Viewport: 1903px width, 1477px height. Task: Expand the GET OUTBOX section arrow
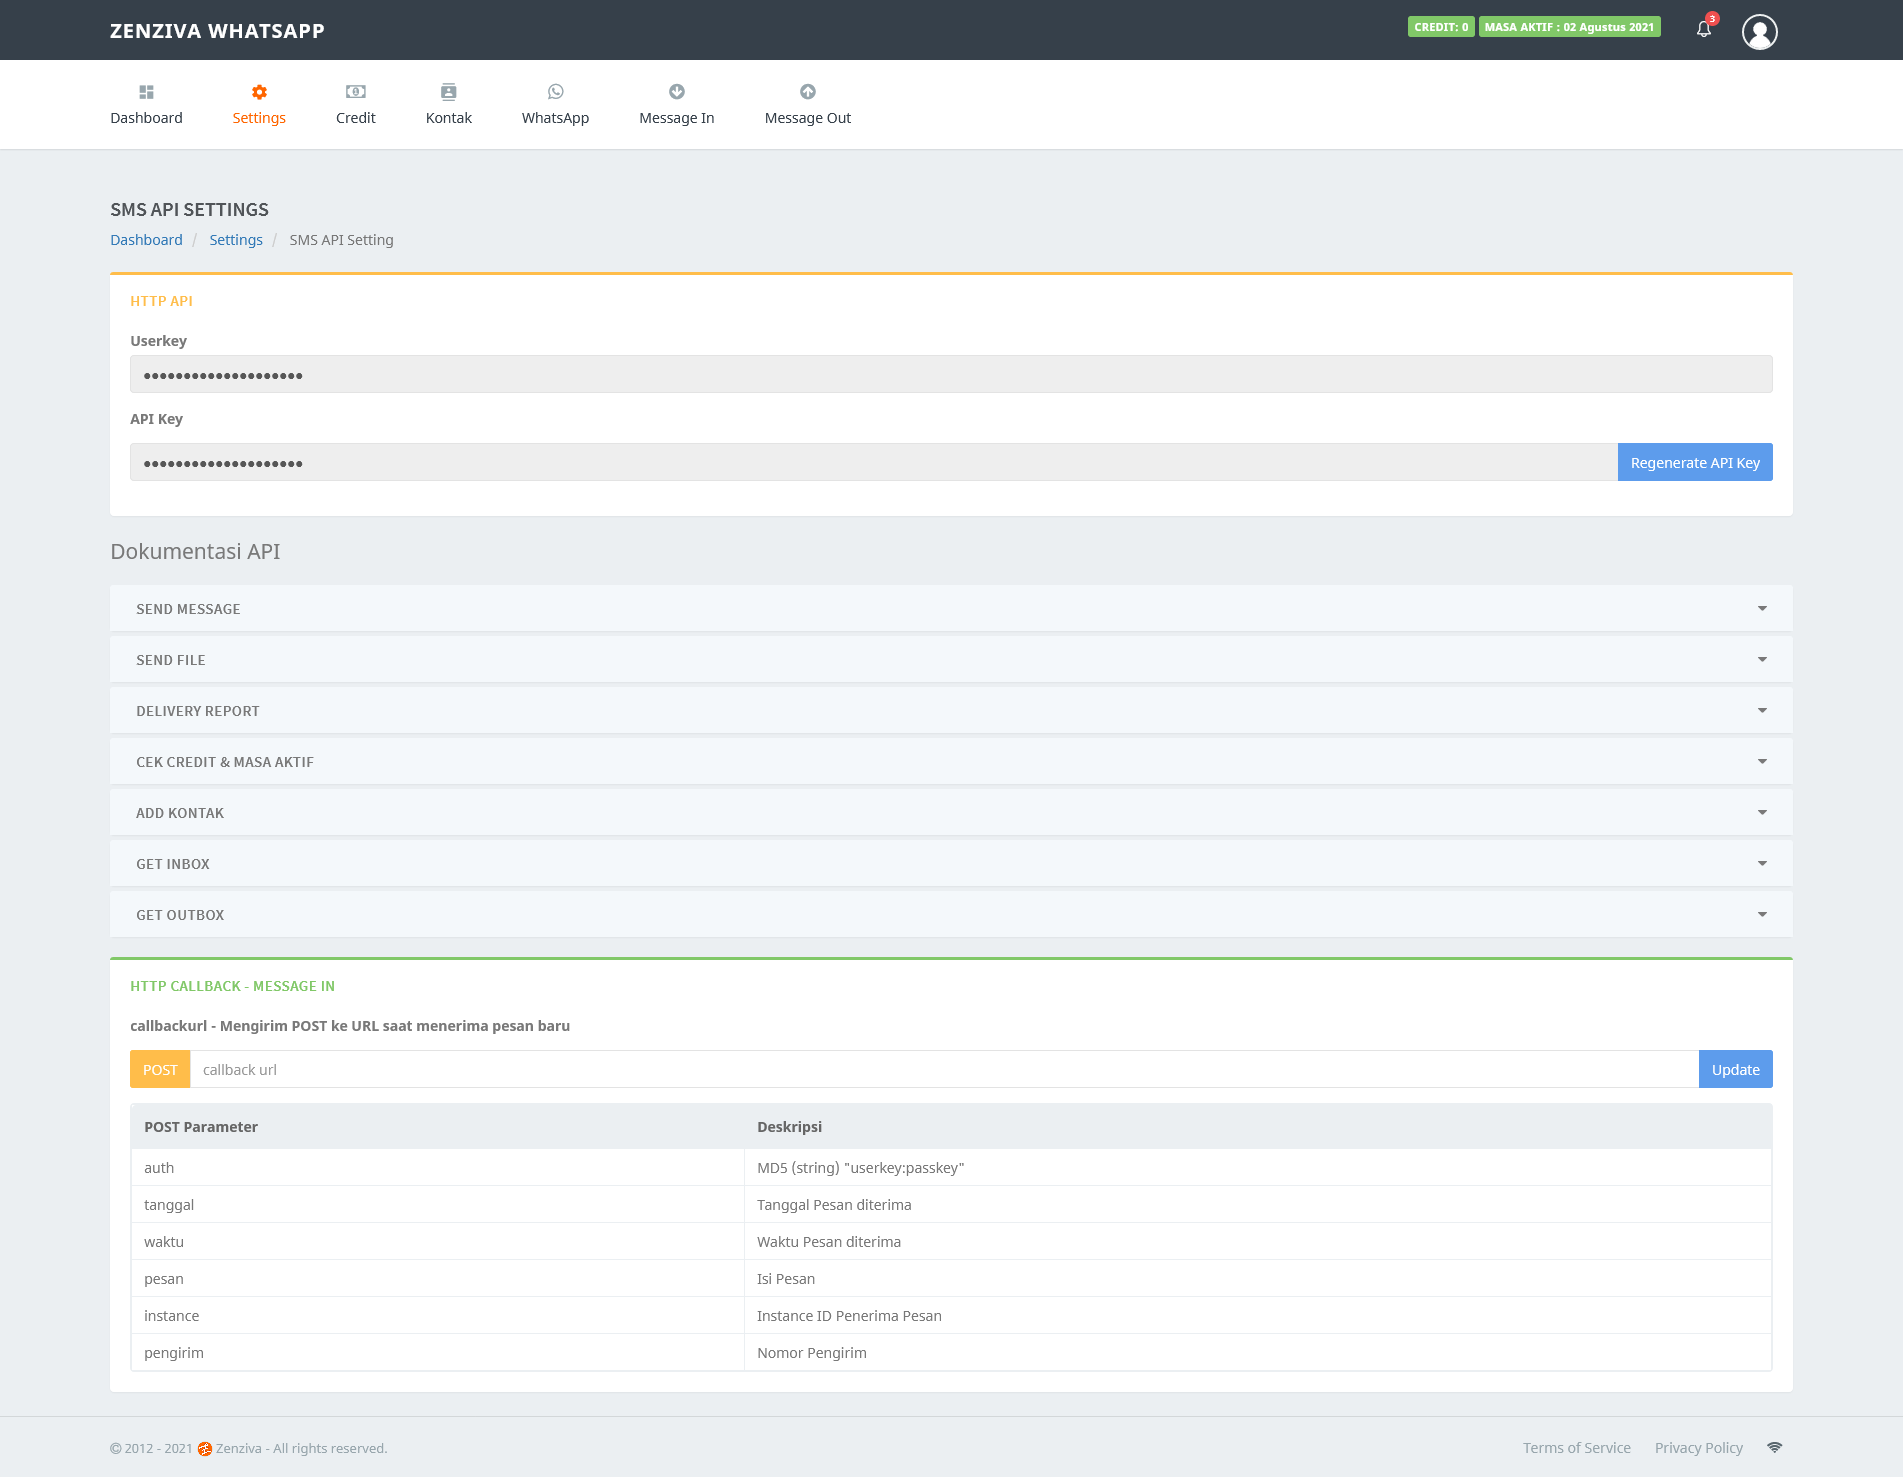(x=1762, y=915)
